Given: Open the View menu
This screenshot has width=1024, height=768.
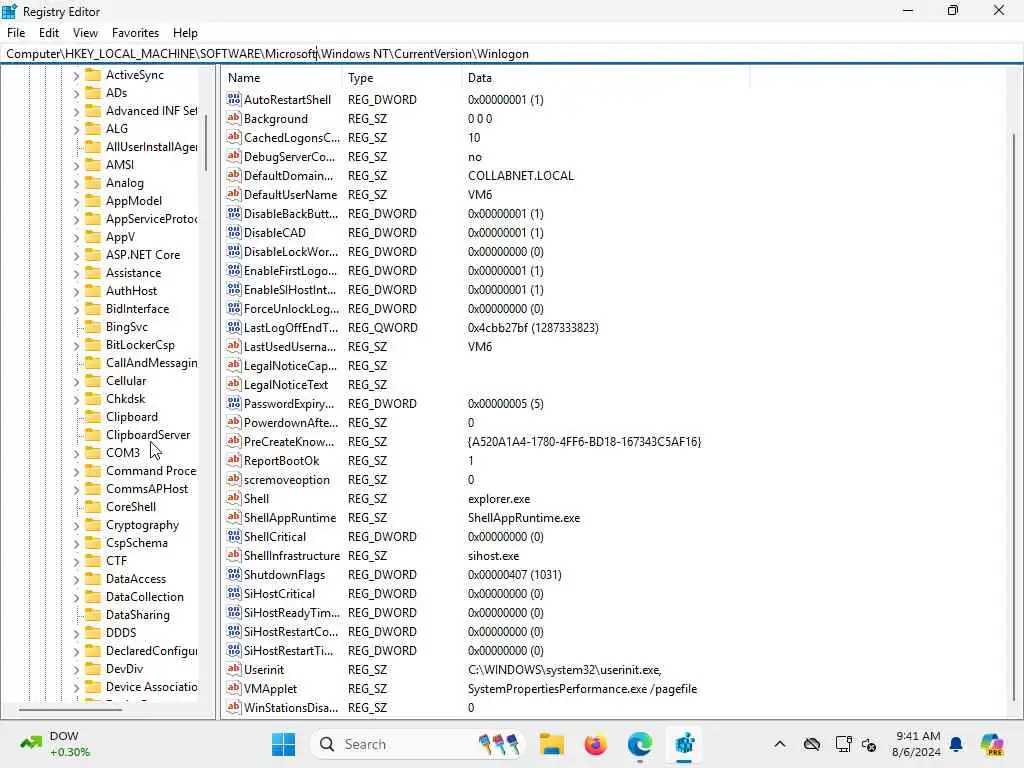Looking at the screenshot, I should coord(85,33).
